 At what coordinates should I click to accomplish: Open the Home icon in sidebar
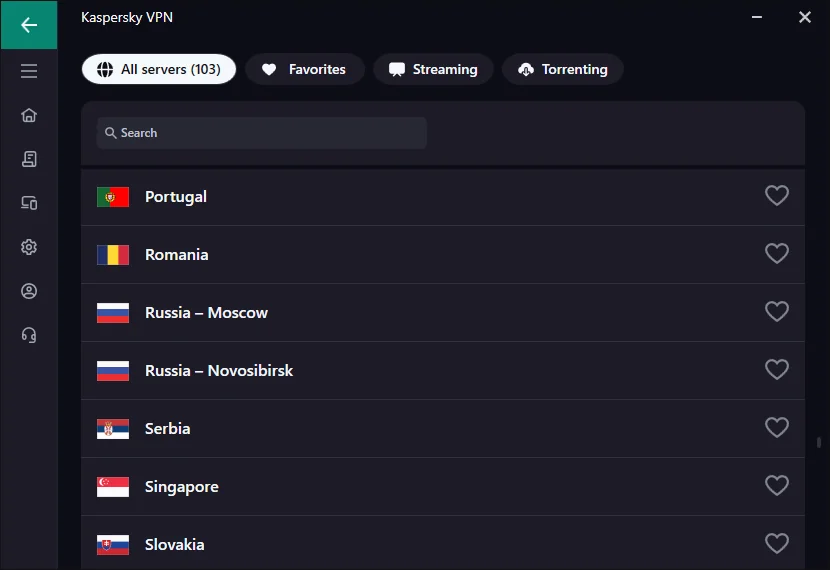[x=29, y=115]
